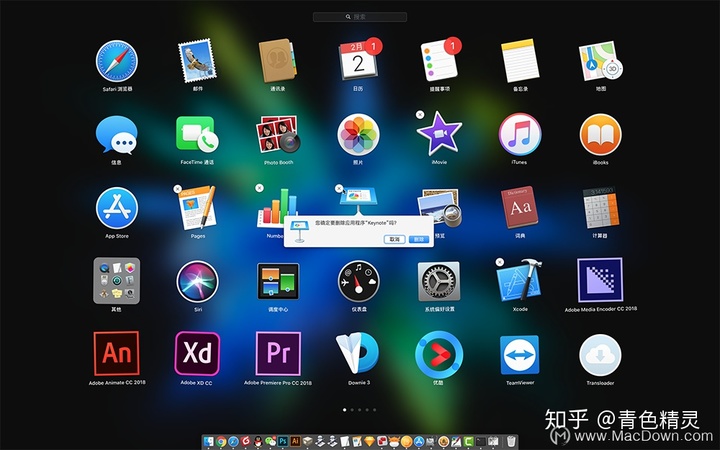Screen dimensions: 720x450
Task: Open Safari in Launchpad
Action: click(x=117, y=61)
